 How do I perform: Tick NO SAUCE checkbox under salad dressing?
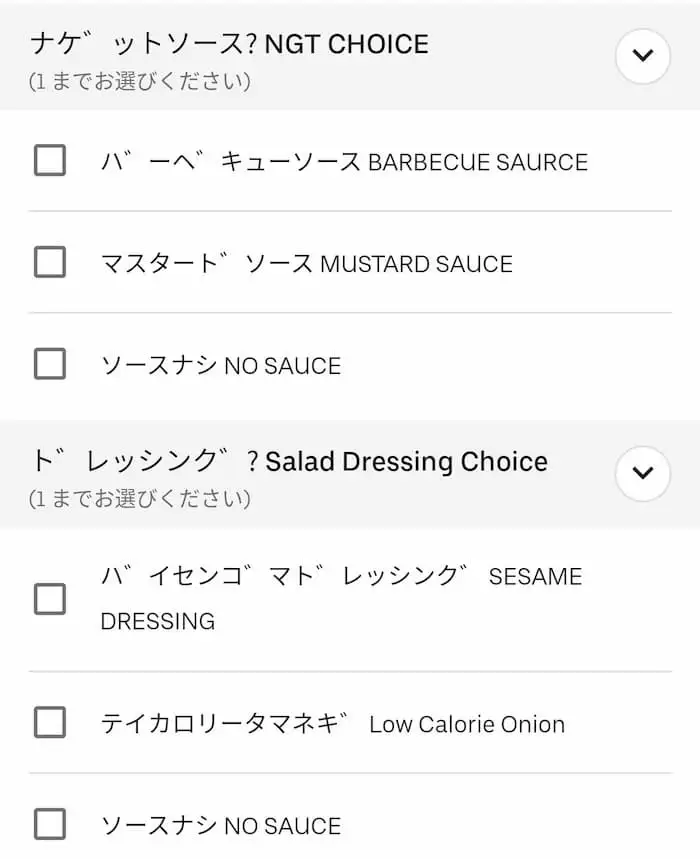(50, 825)
